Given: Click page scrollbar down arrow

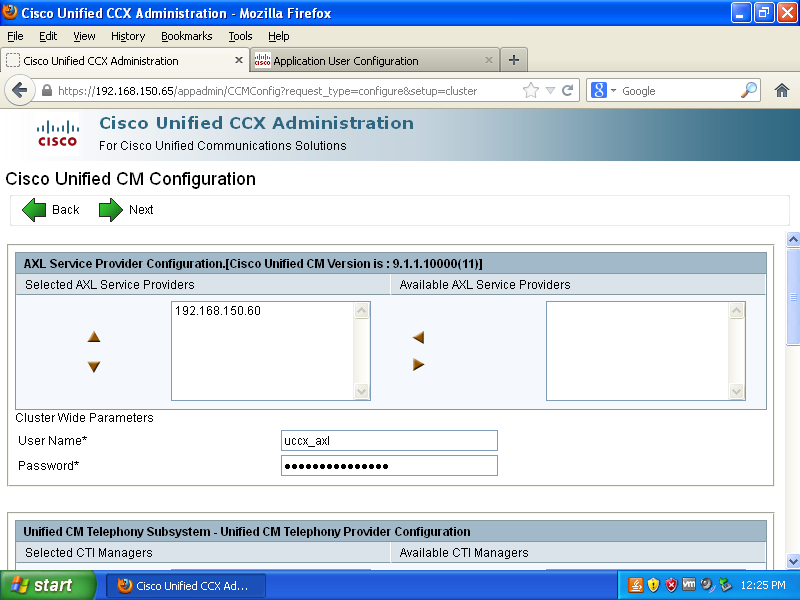Looking at the screenshot, I should point(793,561).
